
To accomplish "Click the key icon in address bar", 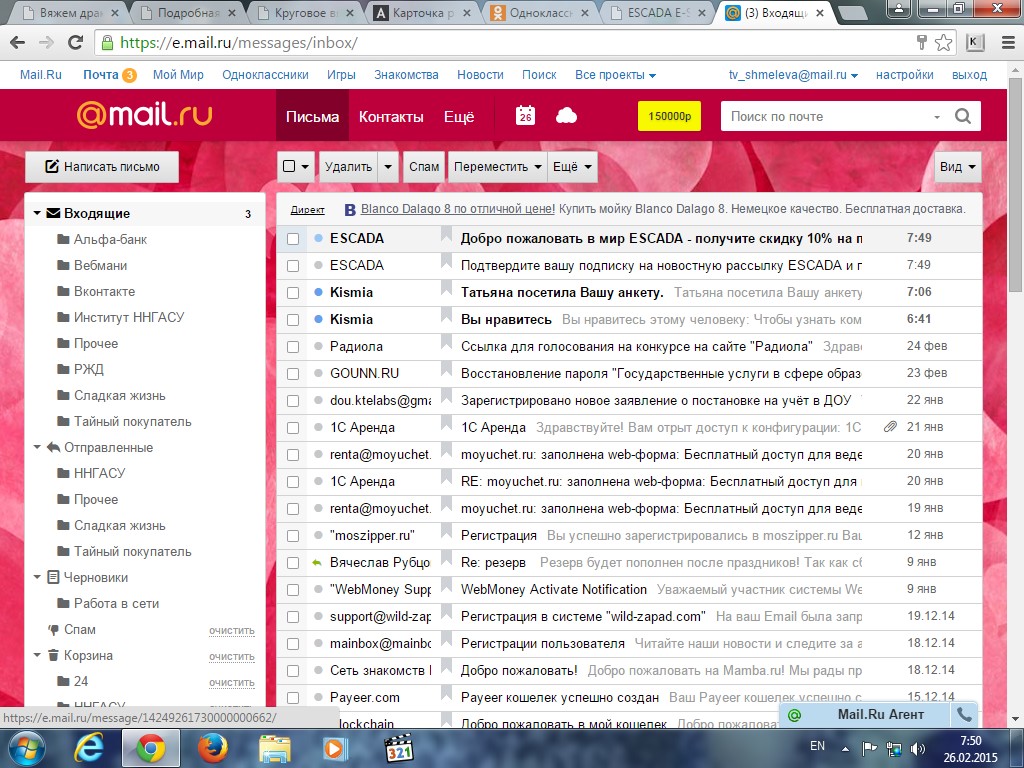I will [x=921, y=43].
